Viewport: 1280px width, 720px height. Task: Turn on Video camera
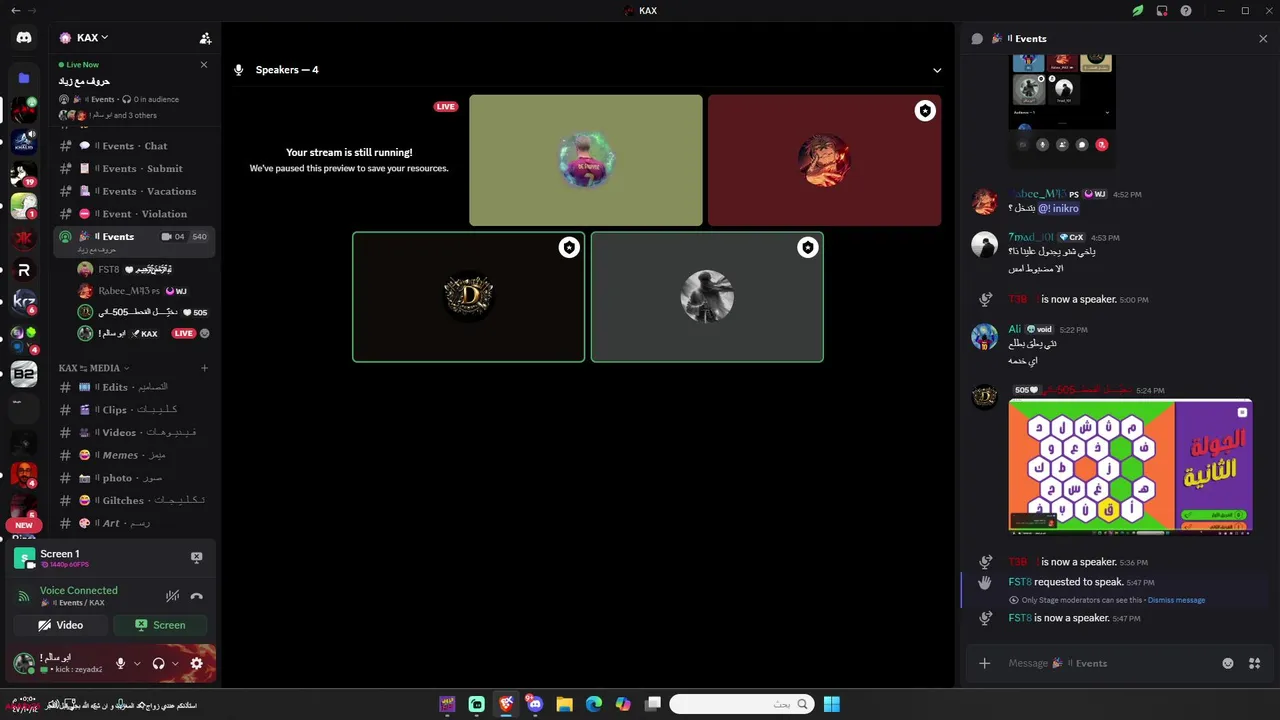coord(61,625)
